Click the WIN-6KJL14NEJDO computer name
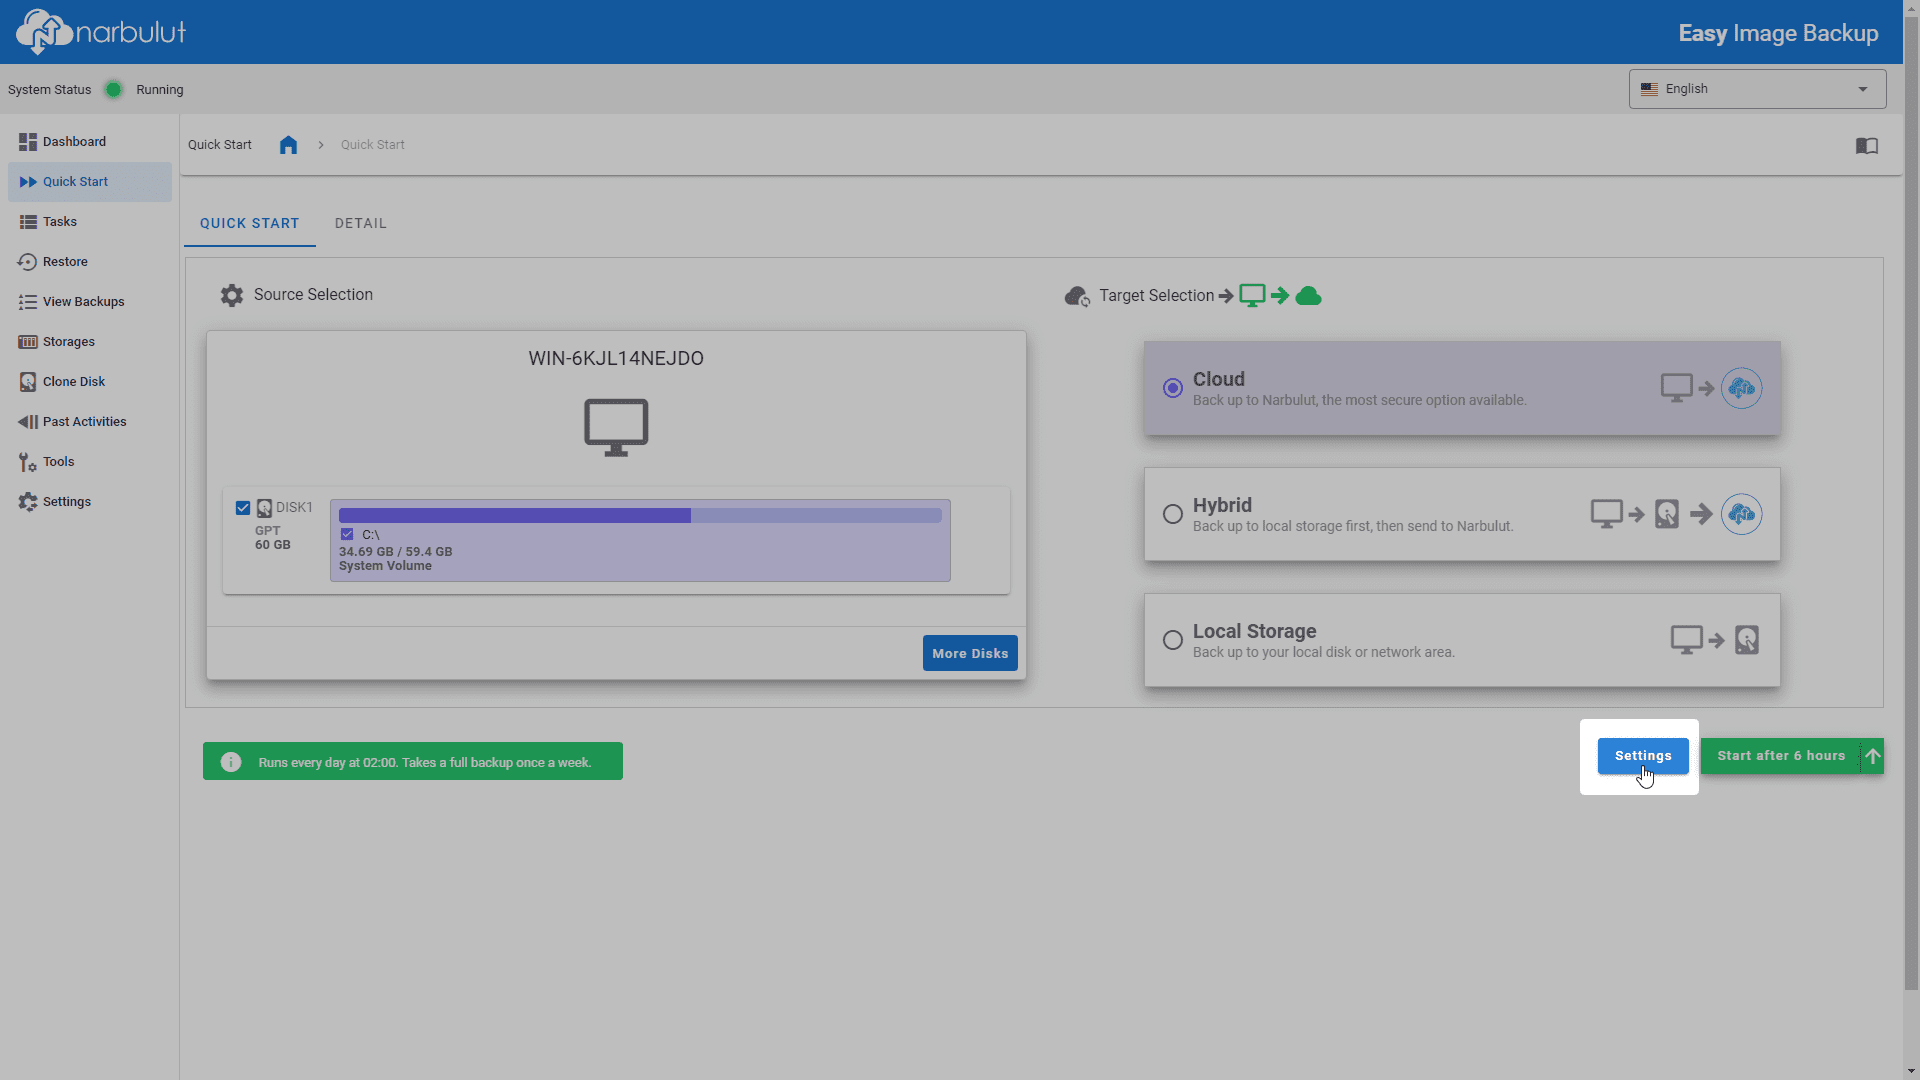The image size is (1920, 1080). click(x=616, y=358)
